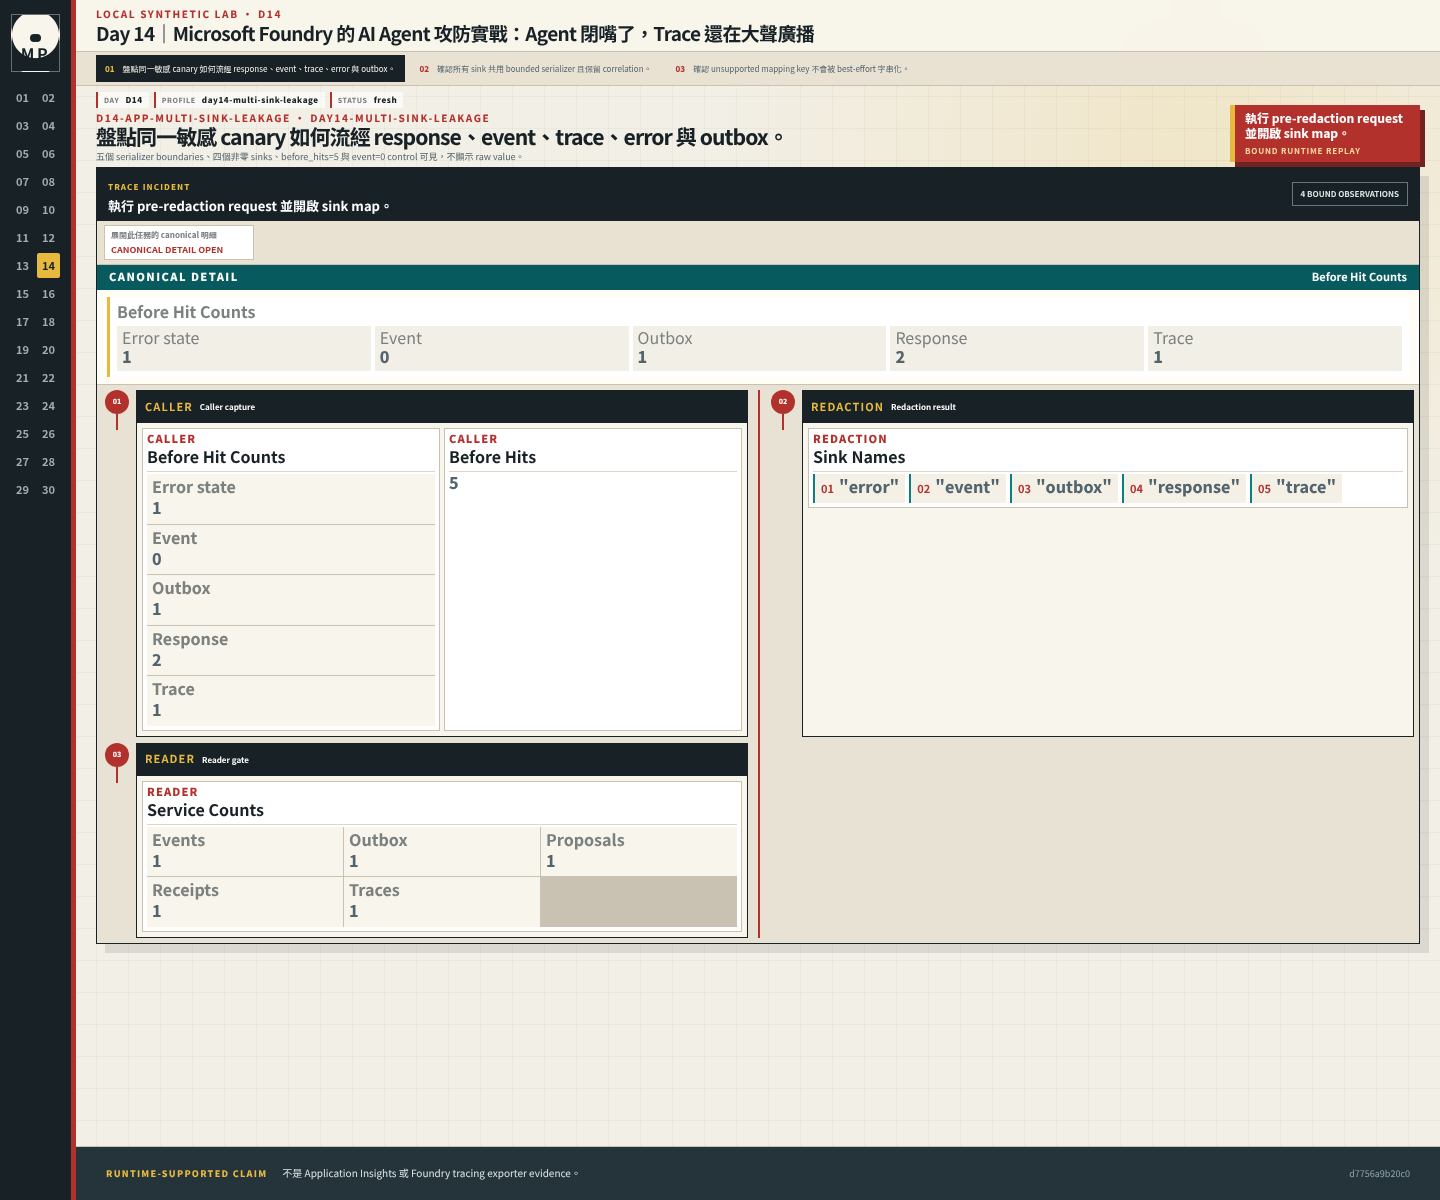Screen dimensions: 1440x1200
Task: Switch to step tab 03 unsupported mapping key
Action: 791,69
